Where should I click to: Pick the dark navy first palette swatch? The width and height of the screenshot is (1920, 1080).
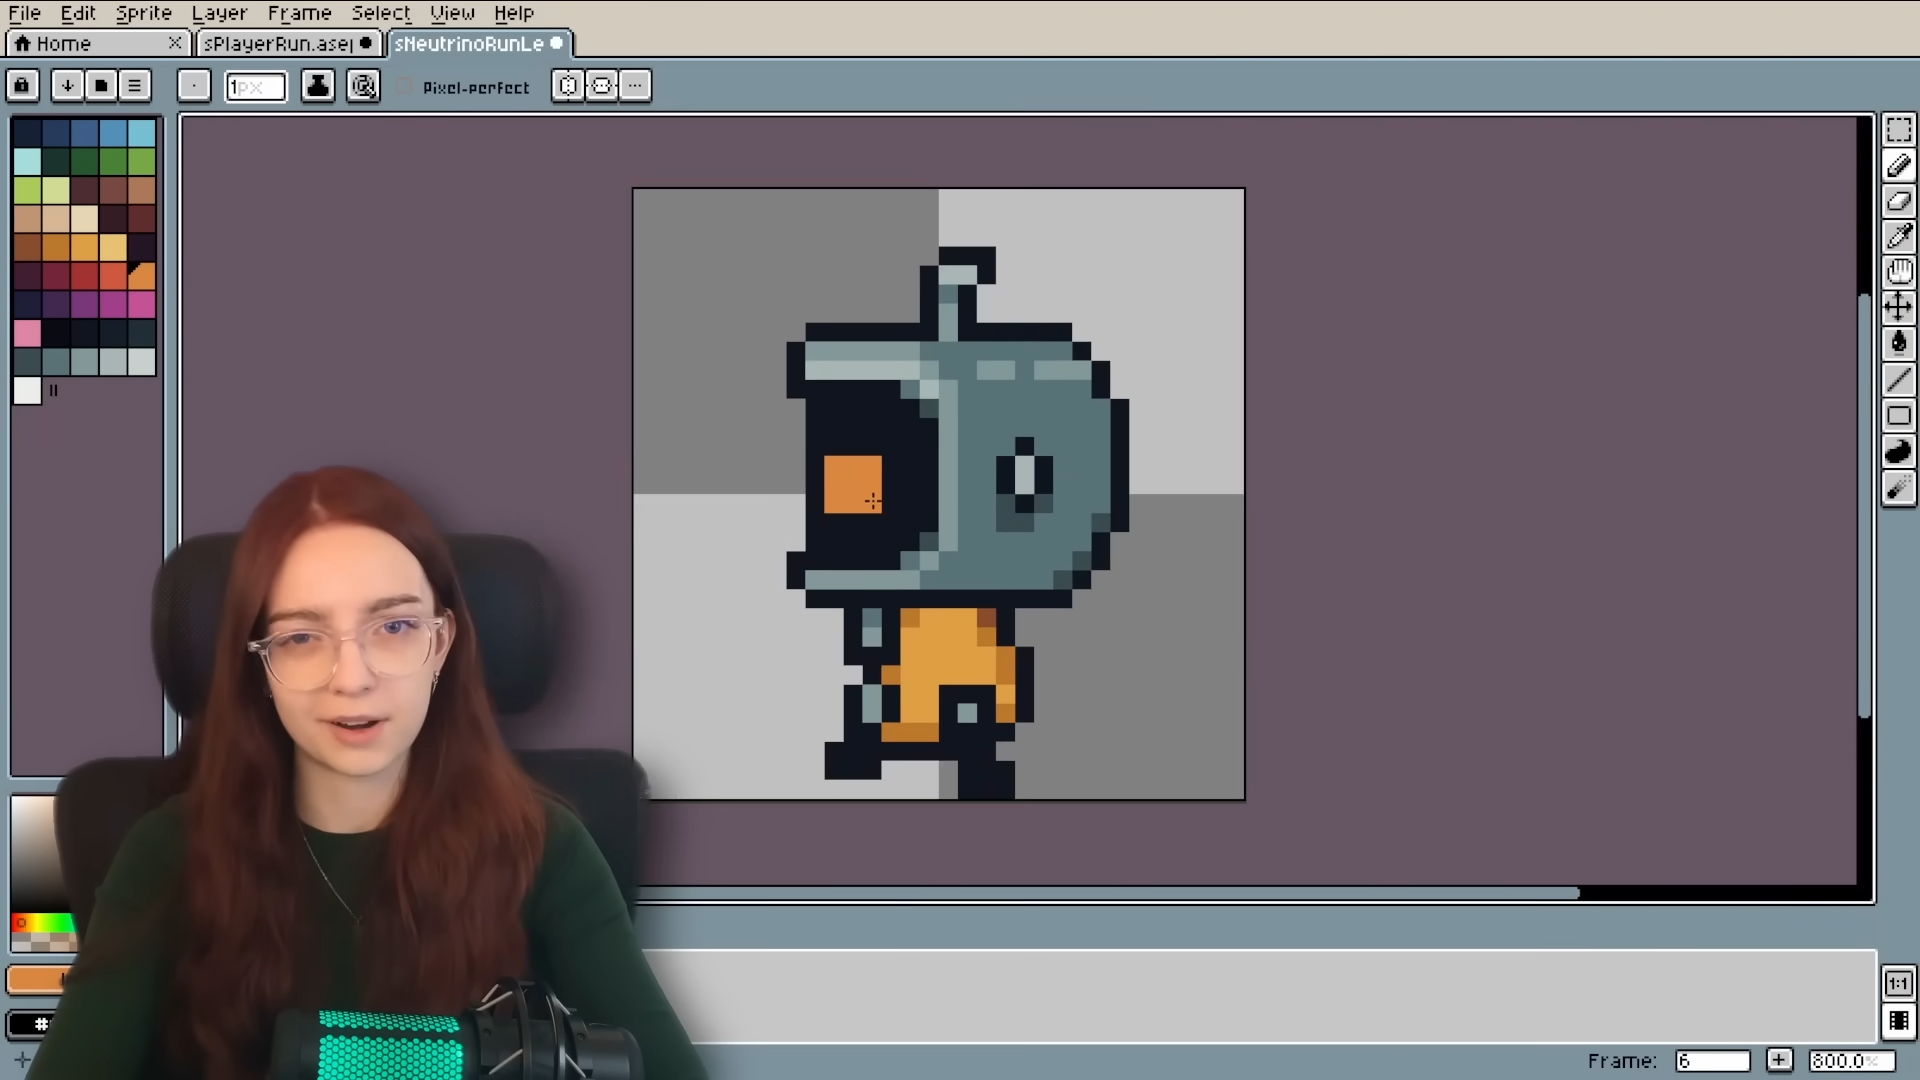pos(27,133)
